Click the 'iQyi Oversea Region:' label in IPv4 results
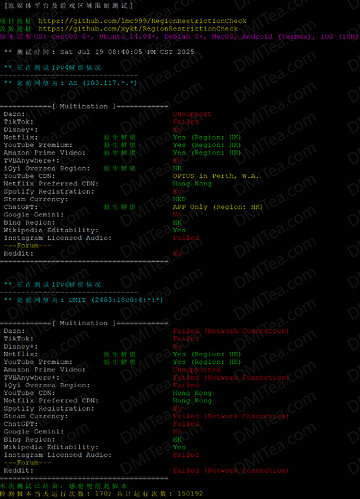 [x=47, y=168]
